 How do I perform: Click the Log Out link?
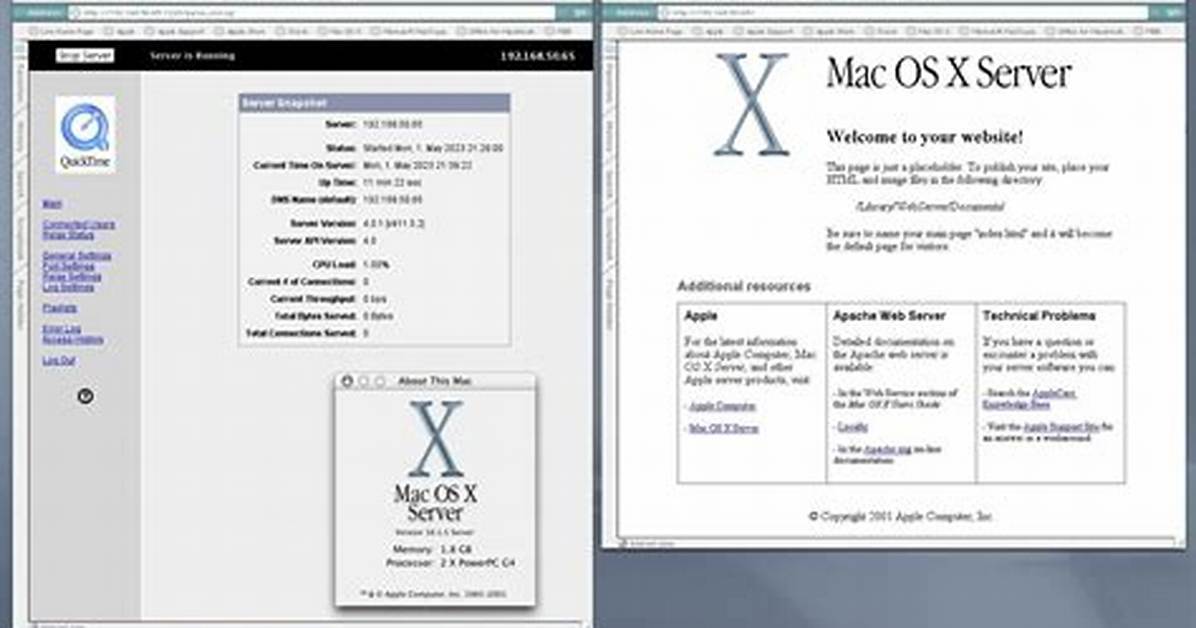point(59,360)
